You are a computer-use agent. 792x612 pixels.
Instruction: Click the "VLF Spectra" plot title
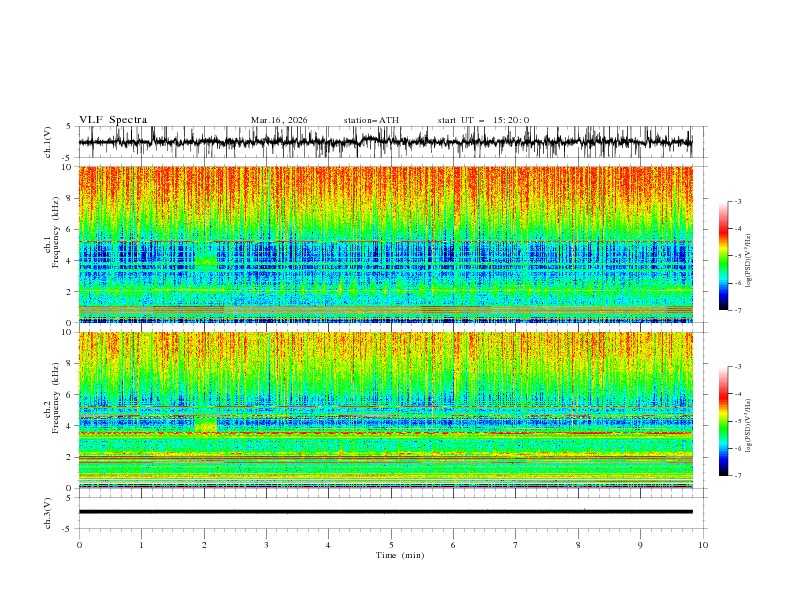[x=113, y=120]
